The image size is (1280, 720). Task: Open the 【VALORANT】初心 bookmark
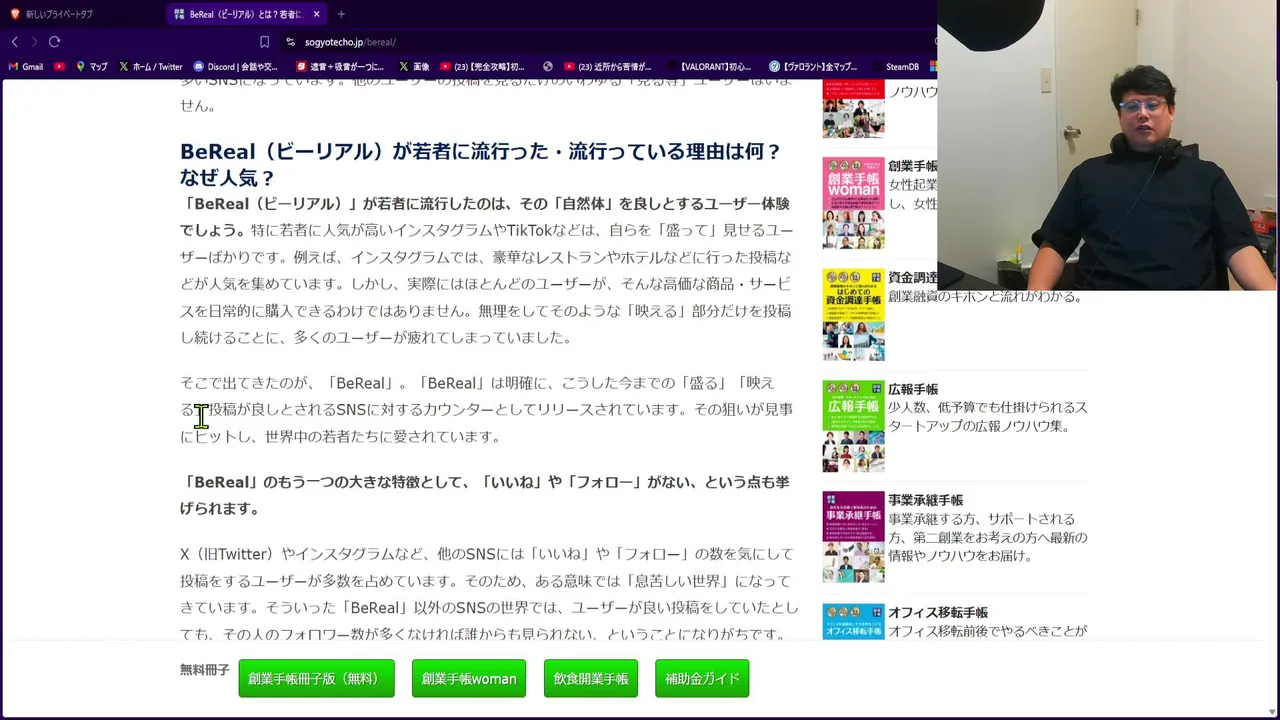[708, 67]
